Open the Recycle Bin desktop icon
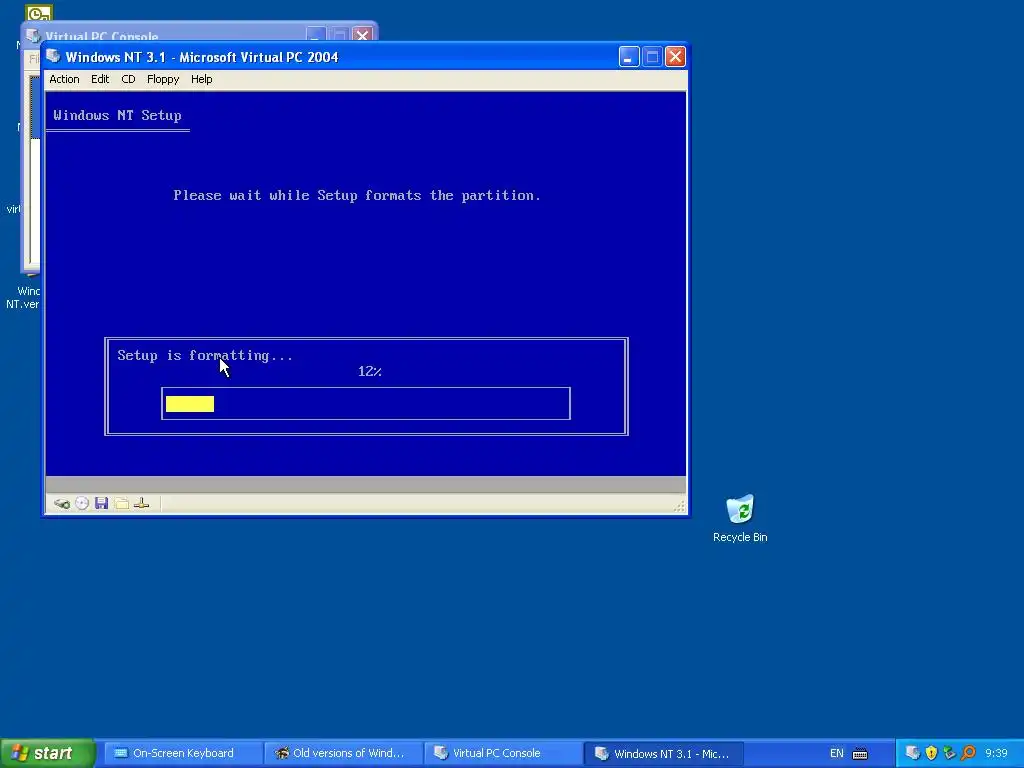1024x768 pixels. [x=740, y=519]
